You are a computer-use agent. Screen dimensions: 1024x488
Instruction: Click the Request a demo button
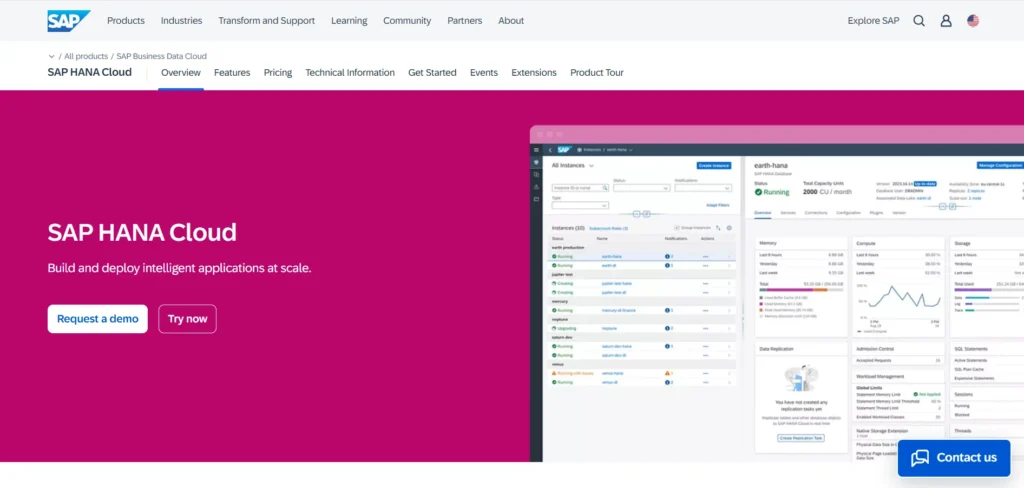click(x=97, y=319)
